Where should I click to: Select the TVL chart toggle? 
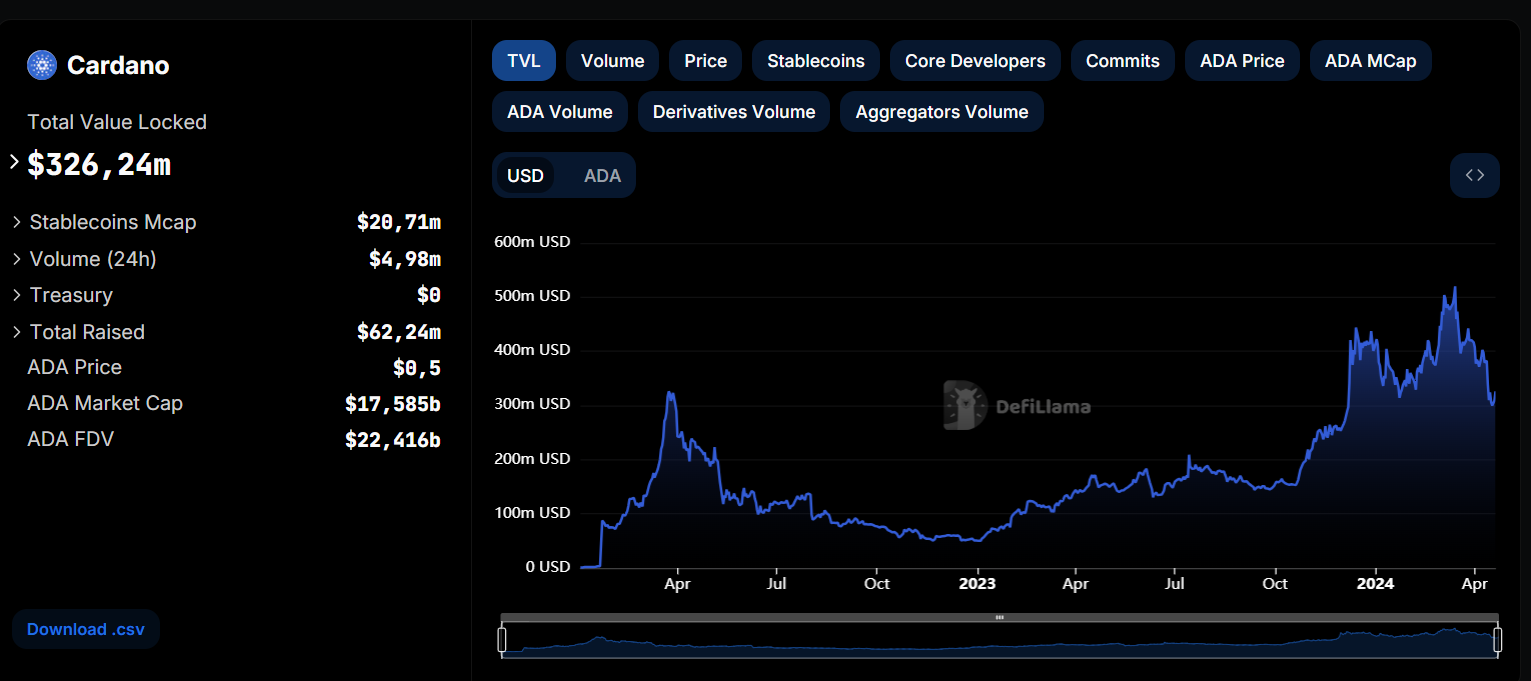click(x=523, y=61)
